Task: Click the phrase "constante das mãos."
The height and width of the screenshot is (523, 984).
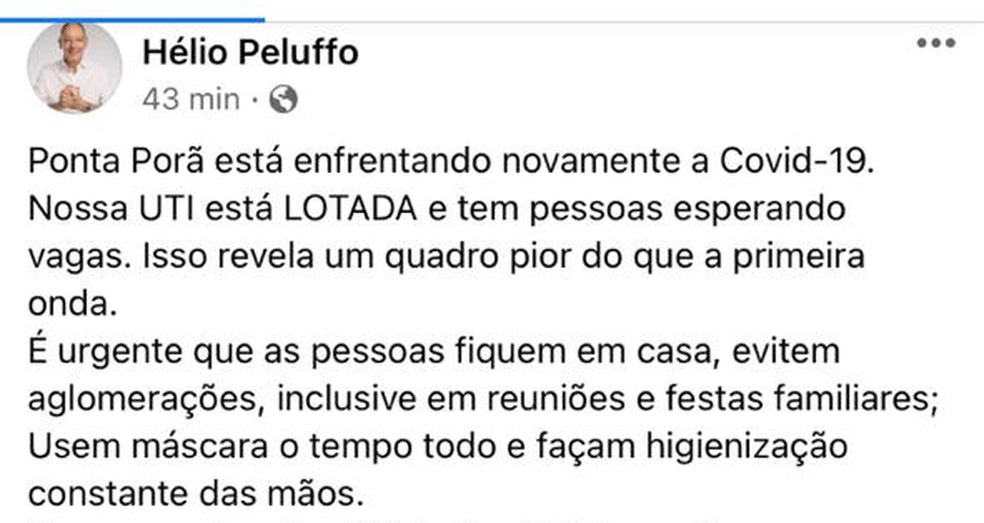Action: click(196, 494)
